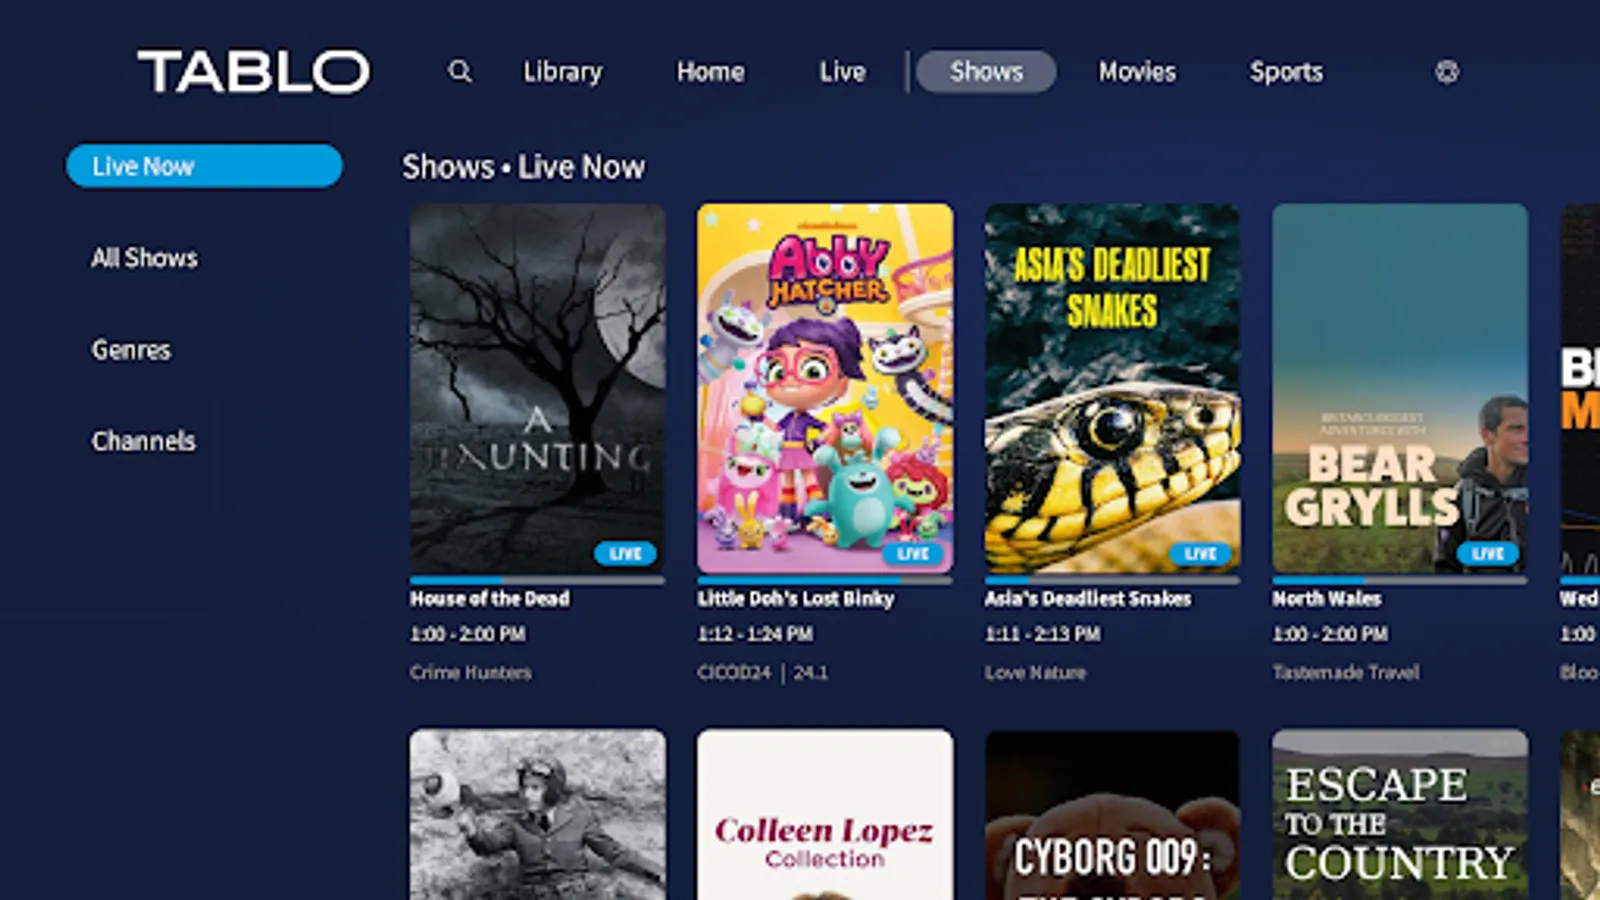The width and height of the screenshot is (1600, 900).
Task: Click LIVE badge on Bear Grylls poster
Action: tap(1488, 553)
